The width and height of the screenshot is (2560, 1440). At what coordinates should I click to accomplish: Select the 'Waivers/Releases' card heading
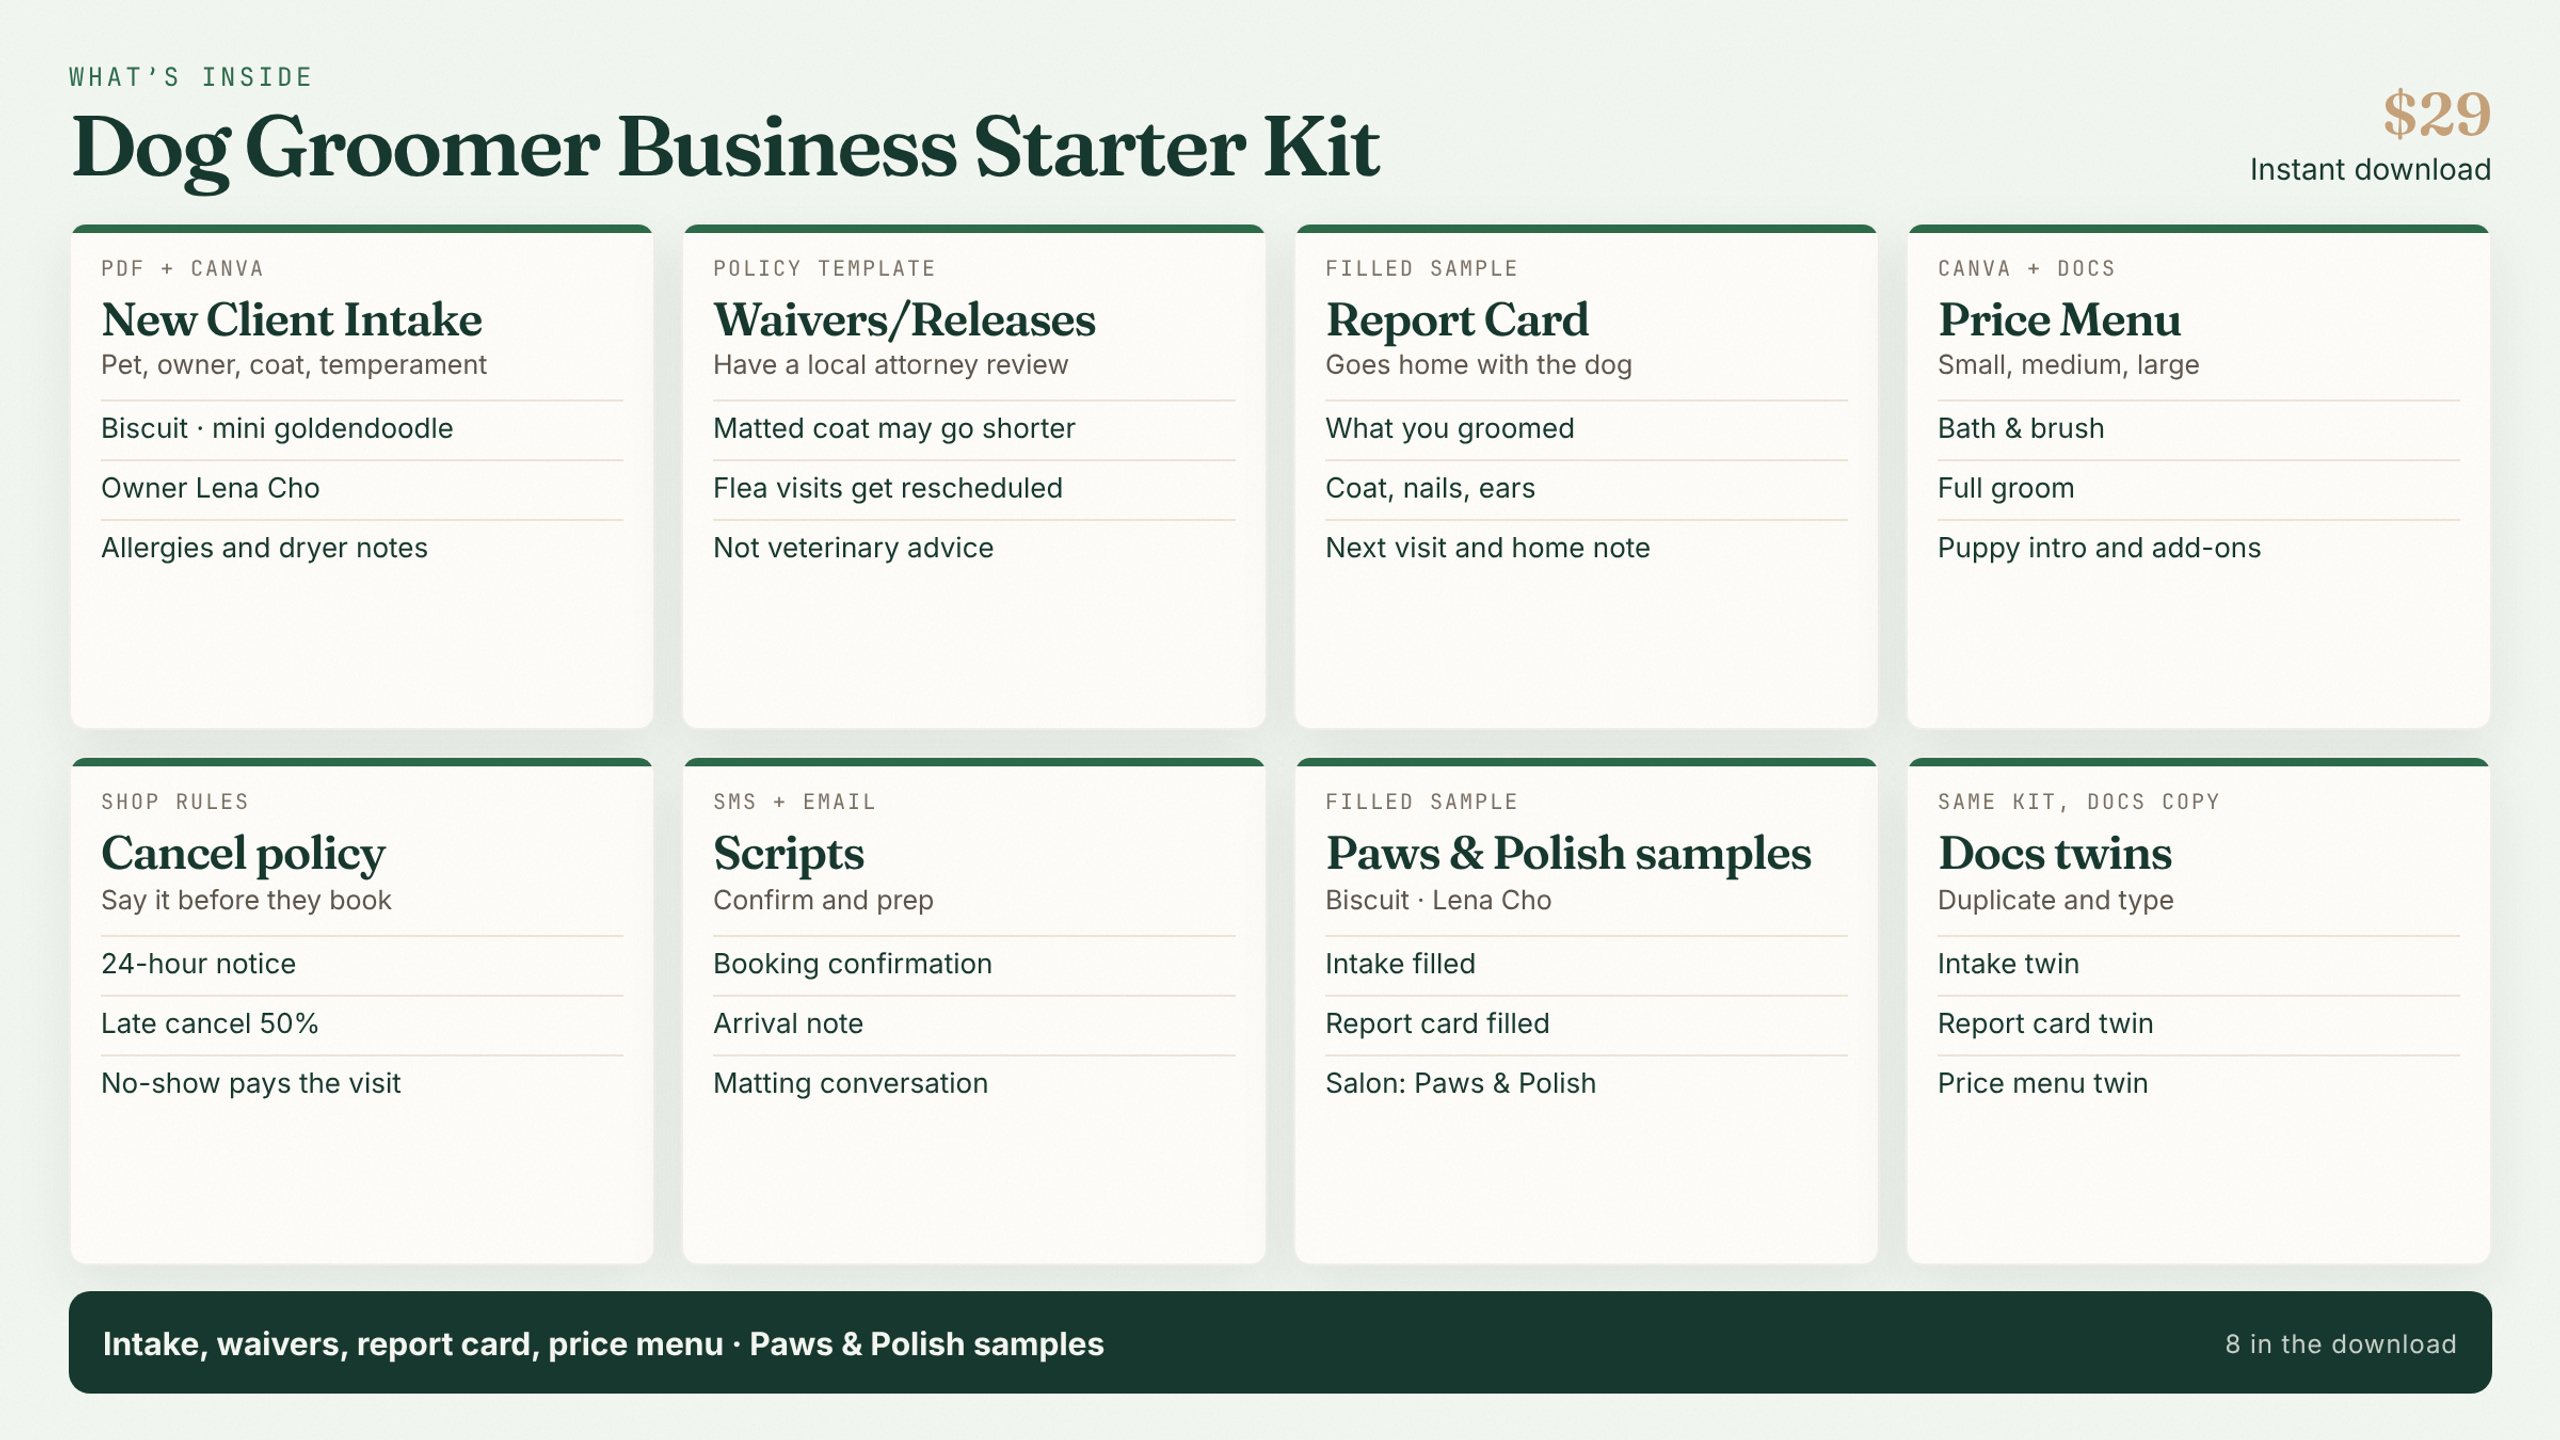point(904,320)
